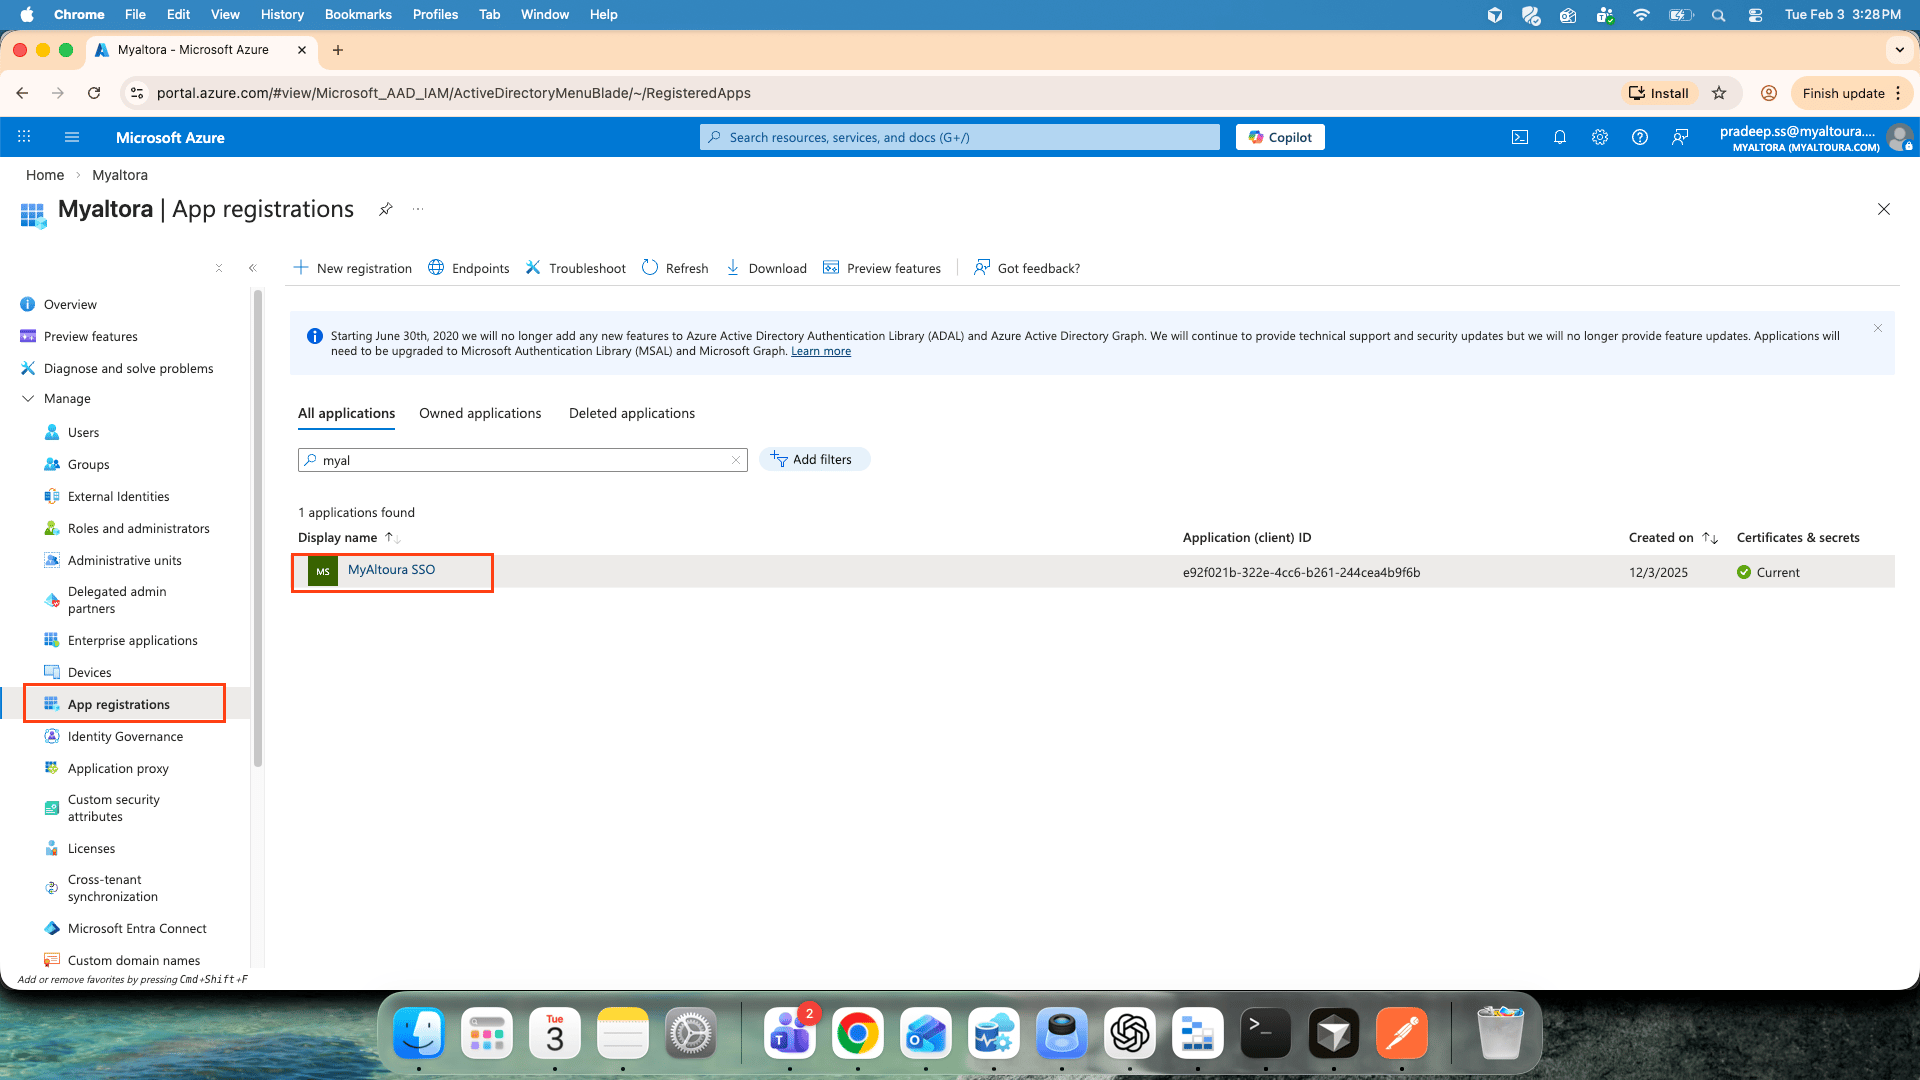Switch to the All applications tab

point(346,413)
